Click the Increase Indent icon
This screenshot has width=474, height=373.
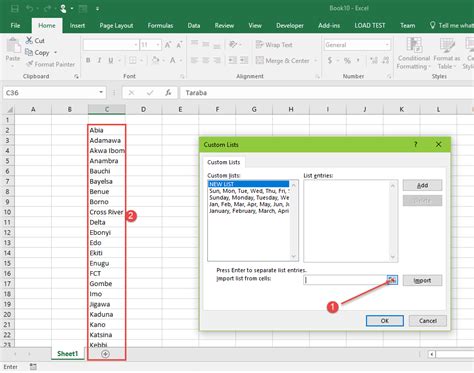pyautogui.click(x=244, y=60)
